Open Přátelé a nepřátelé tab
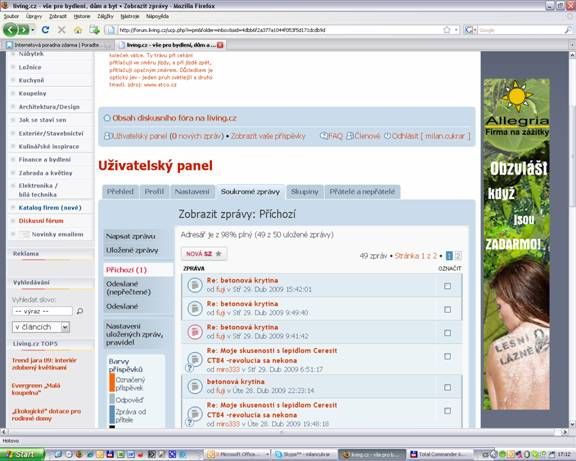 (362, 192)
